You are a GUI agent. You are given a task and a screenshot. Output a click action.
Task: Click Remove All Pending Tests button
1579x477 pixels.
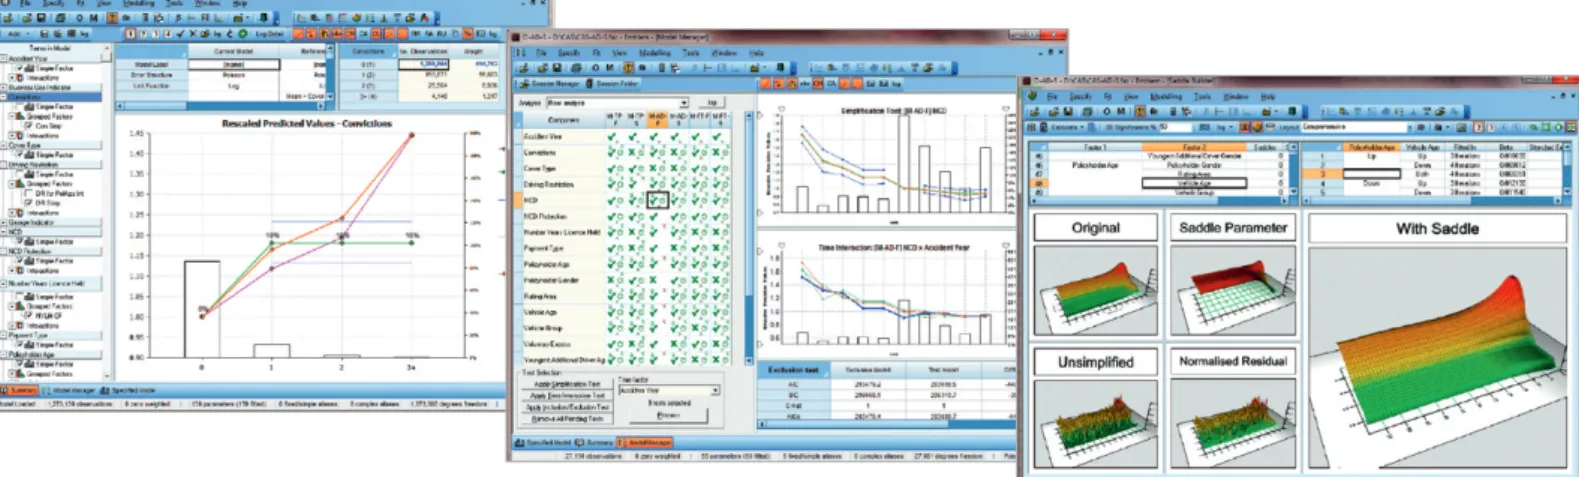(x=567, y=419)
